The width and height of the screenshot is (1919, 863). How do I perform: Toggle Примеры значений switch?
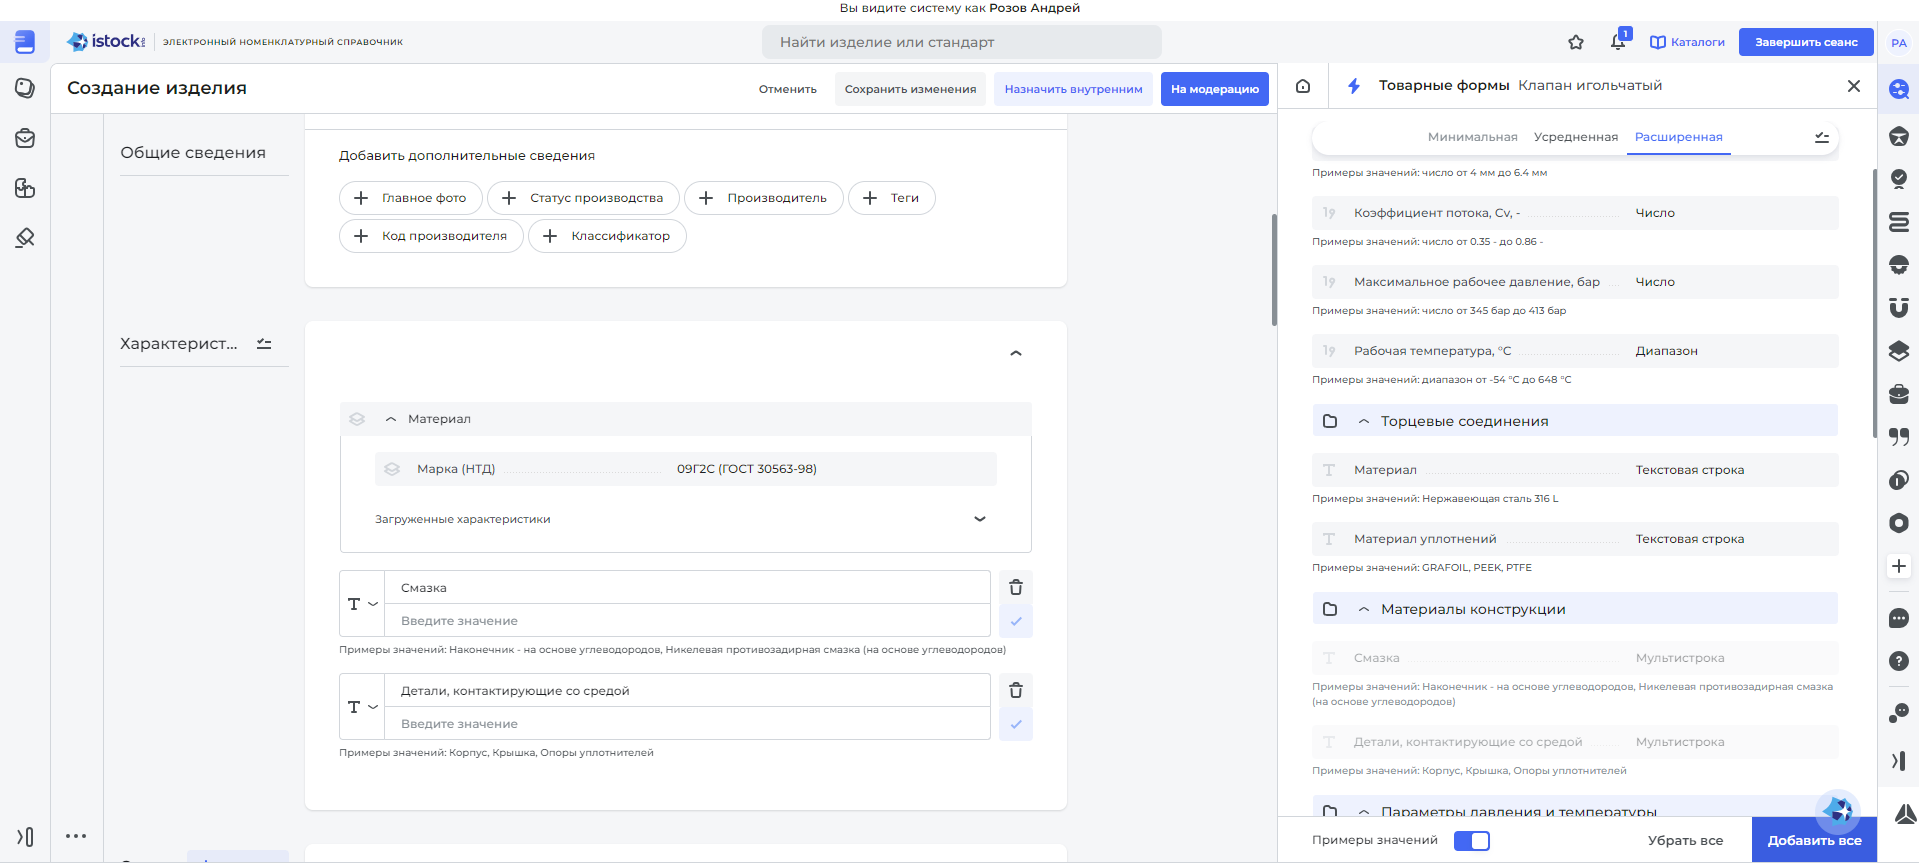(1471, 841)
